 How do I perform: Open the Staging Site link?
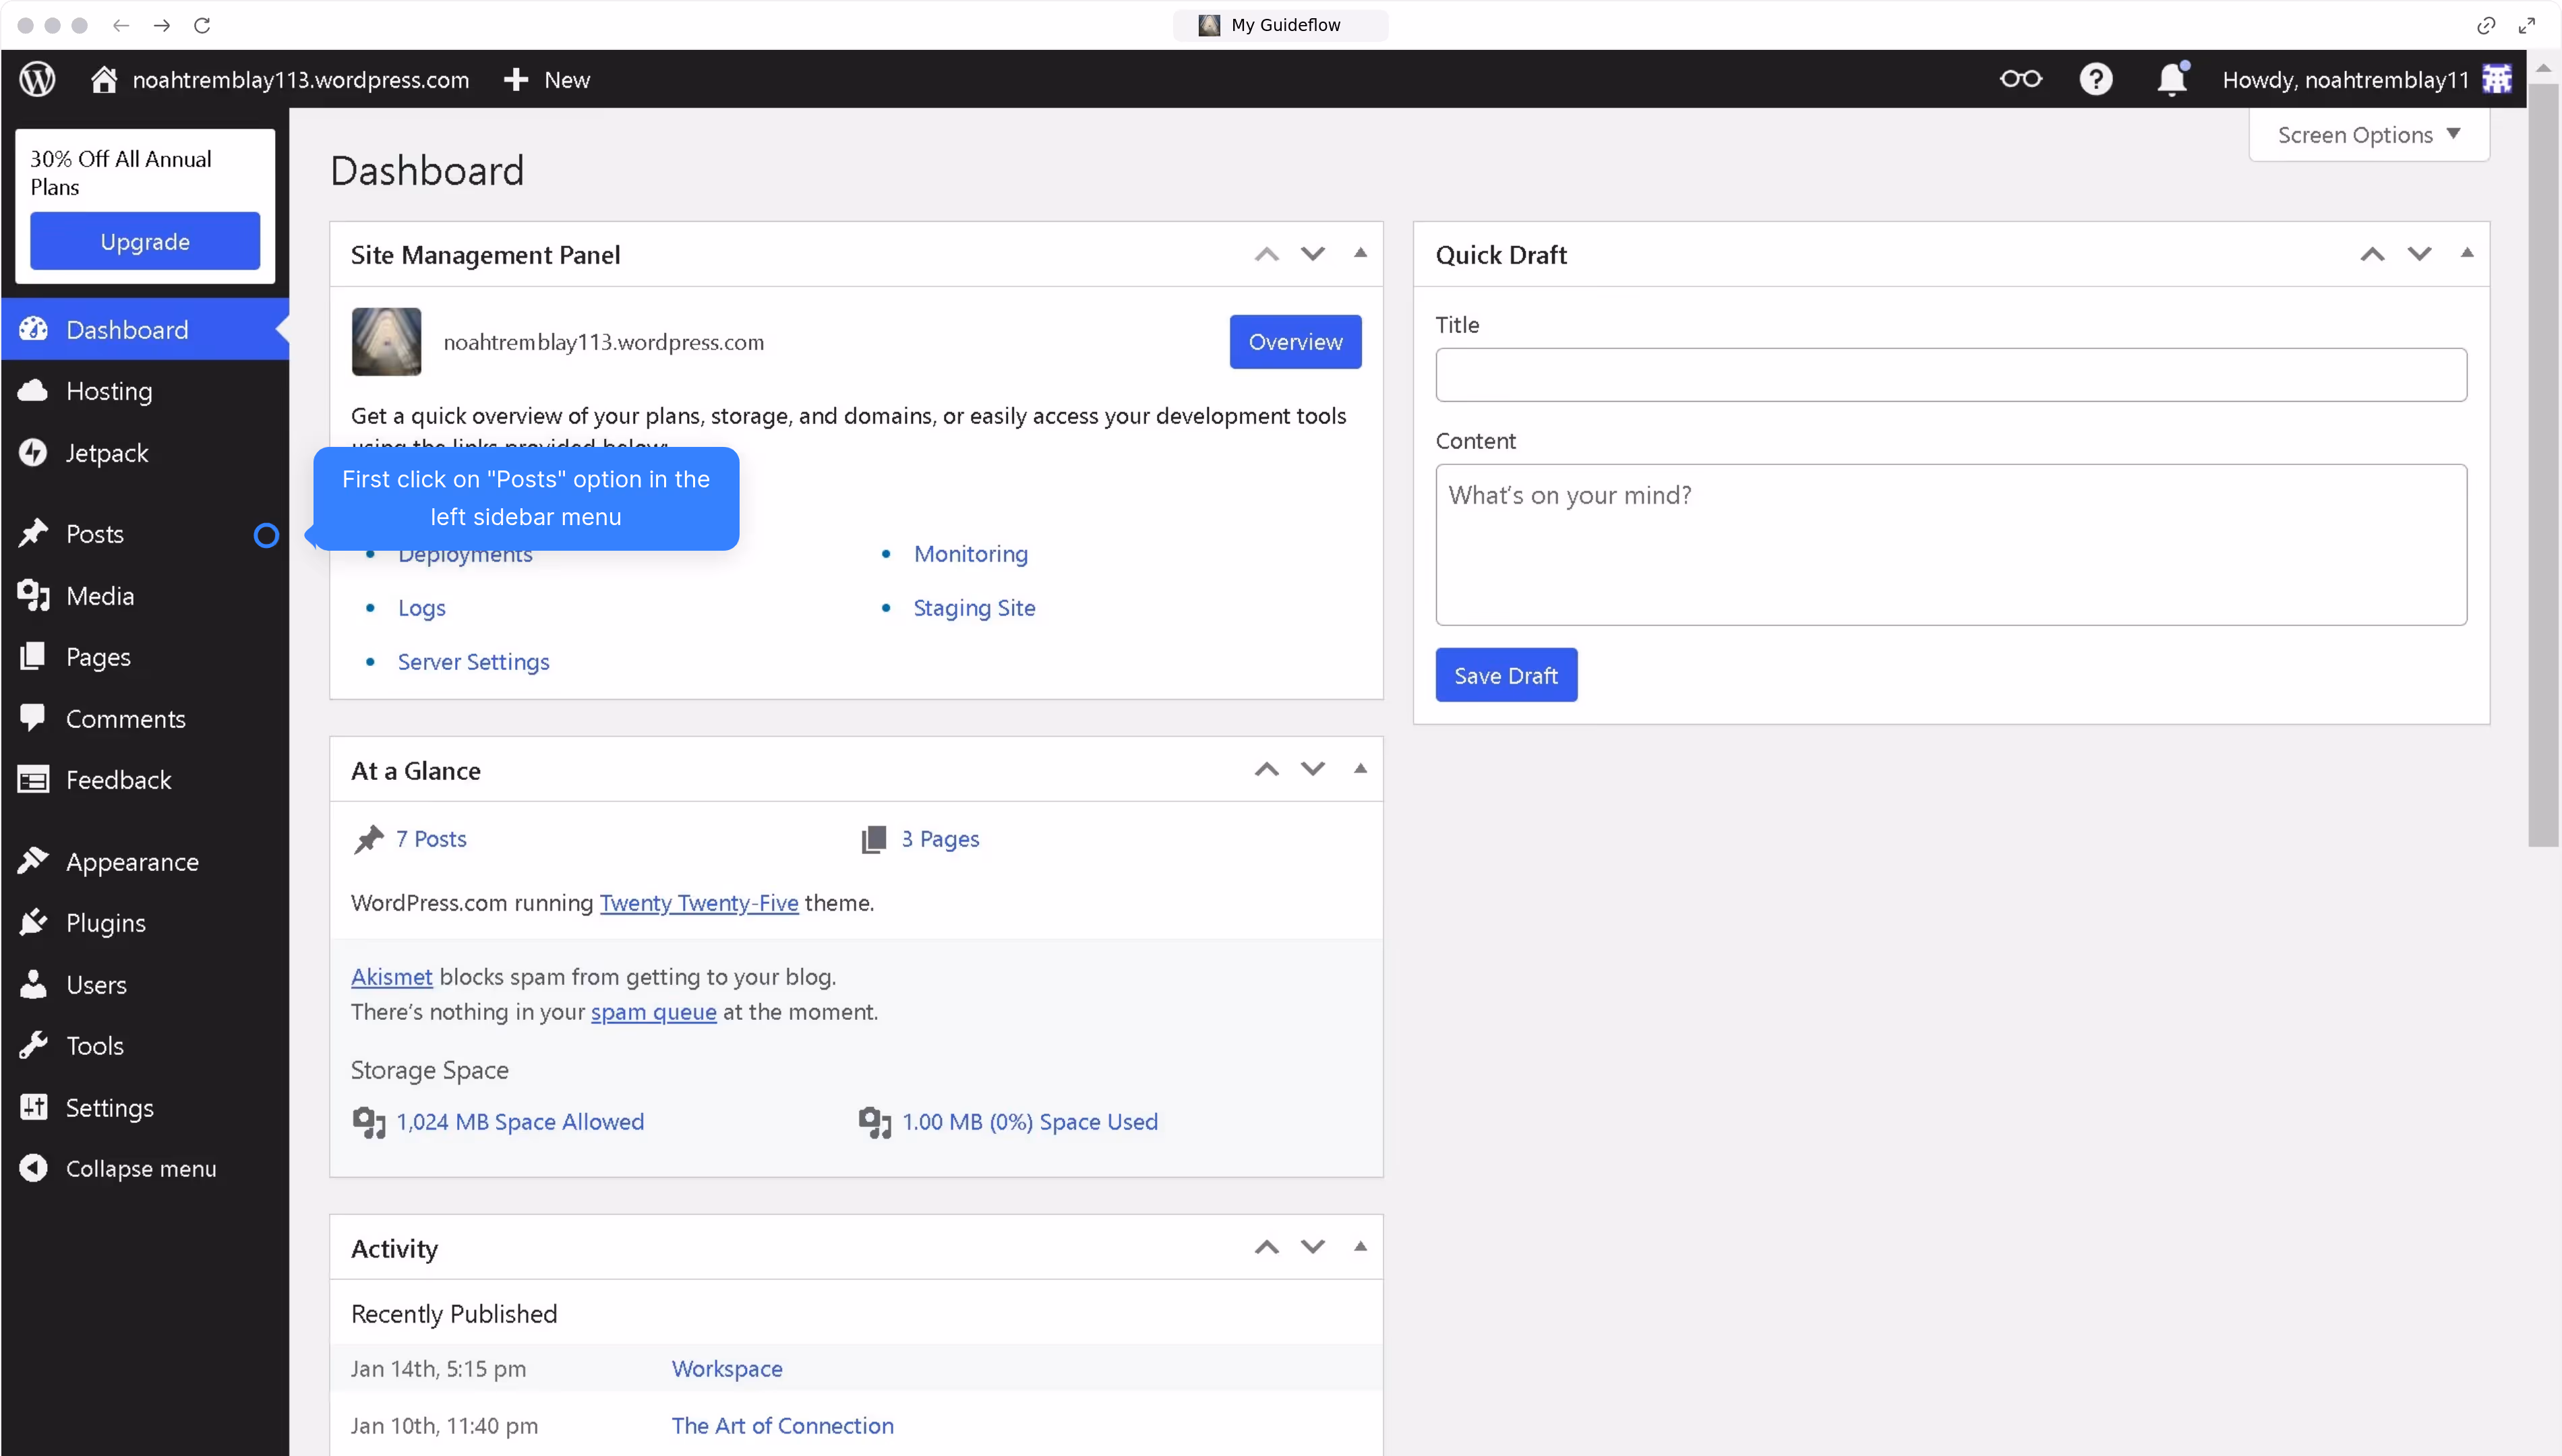pyautogui.click(x=974, y=608)
